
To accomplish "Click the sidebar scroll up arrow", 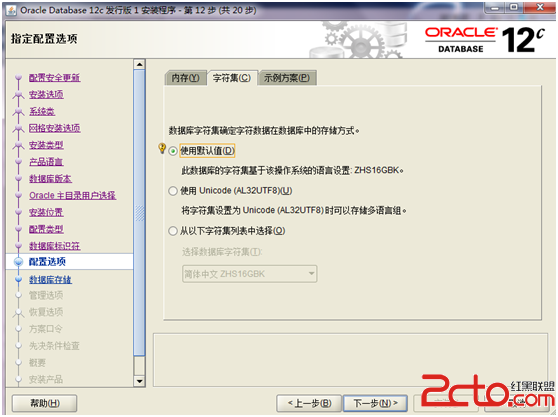I will [x=140, y=64].
